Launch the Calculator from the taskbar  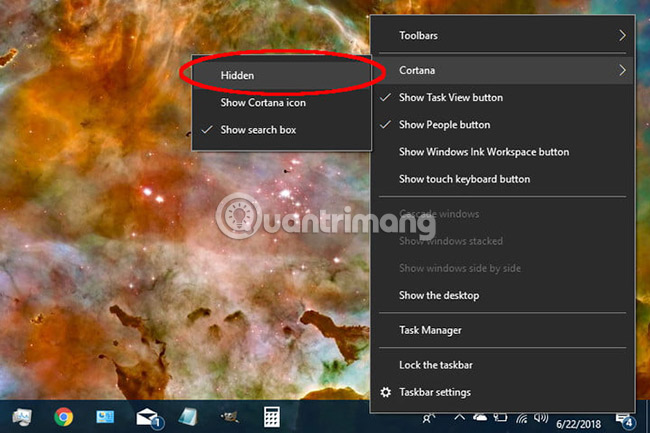(x=272, y=416)
